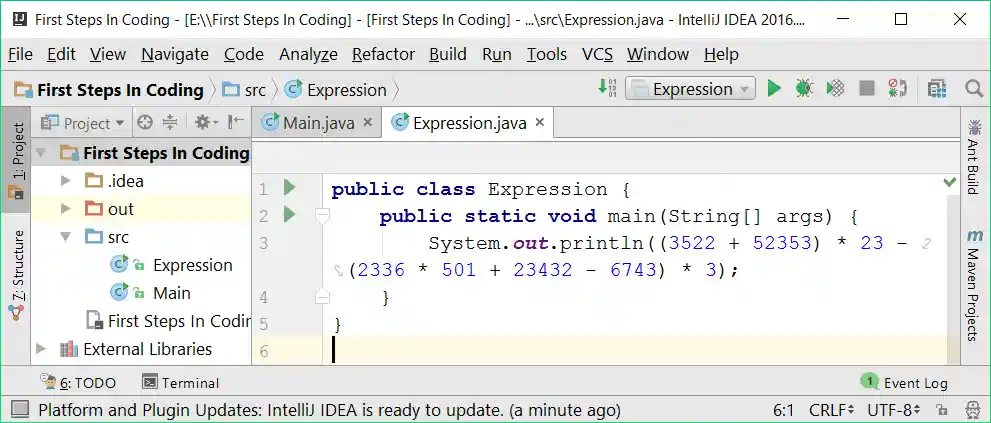Run with coverage icon in toolbar
The image size is (991, 423).
pyautogui.click(x=836, y=89)
